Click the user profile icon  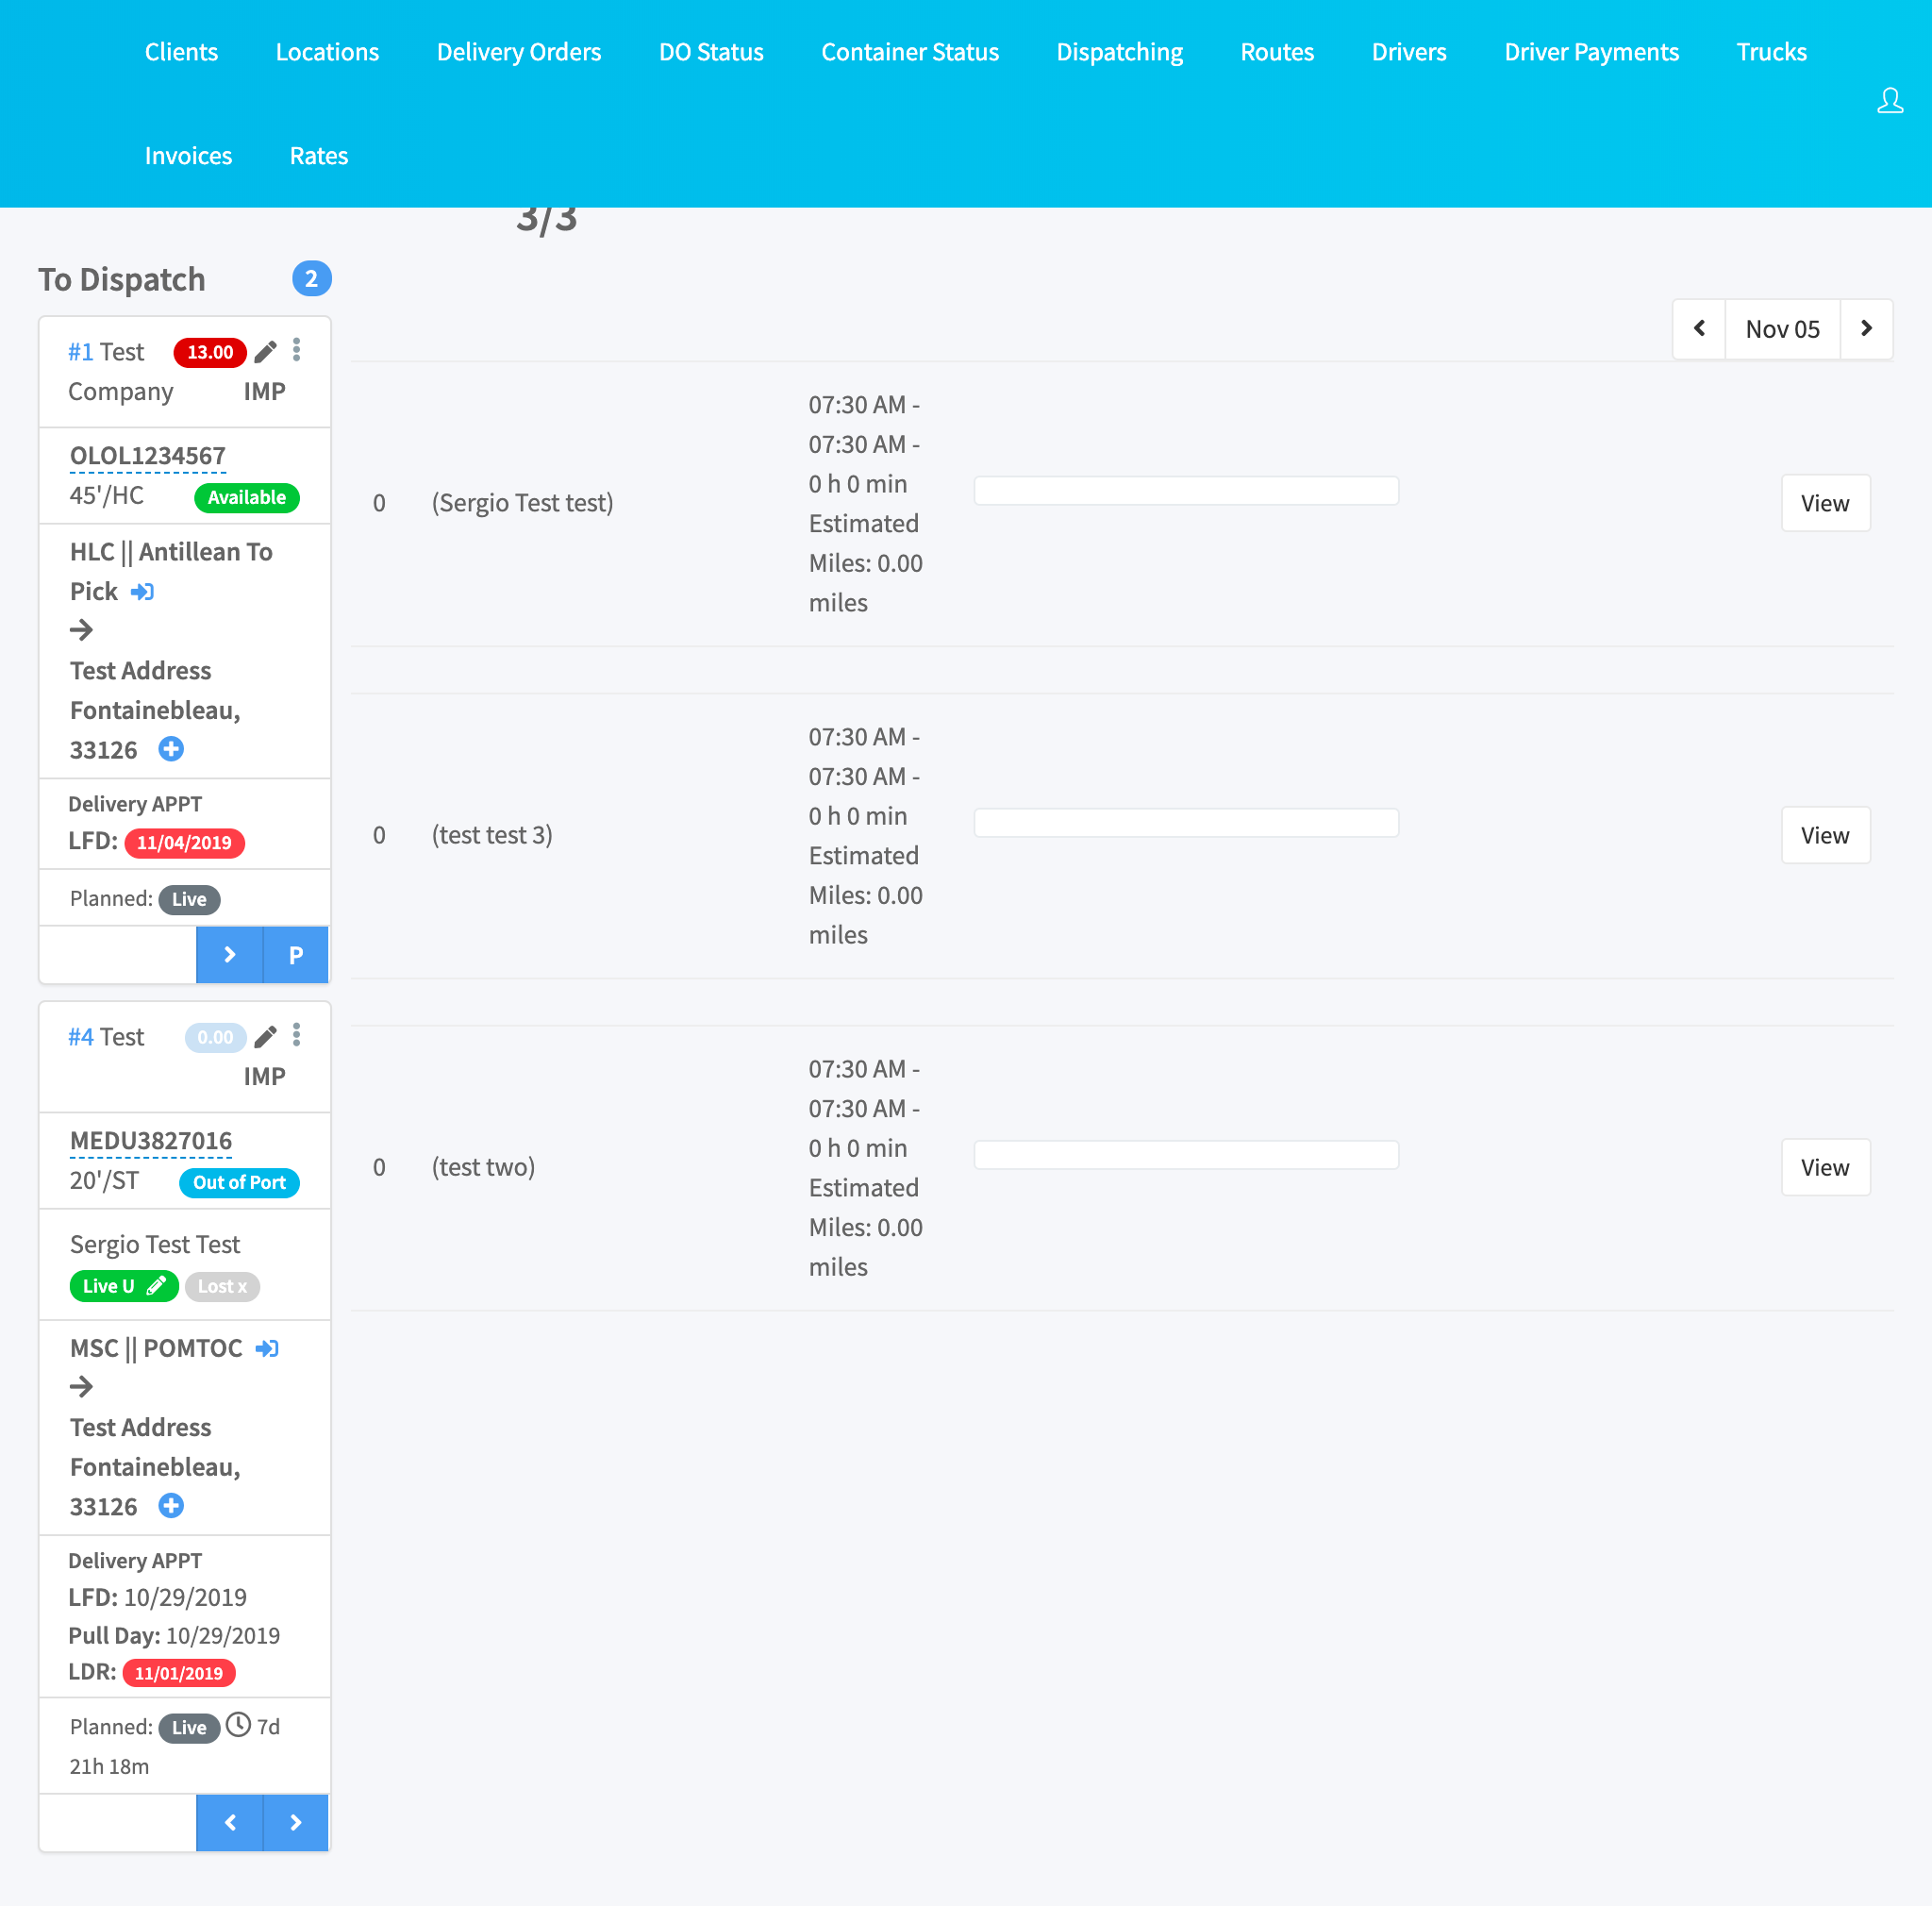pyautogui.click(x=1889, y=101)
